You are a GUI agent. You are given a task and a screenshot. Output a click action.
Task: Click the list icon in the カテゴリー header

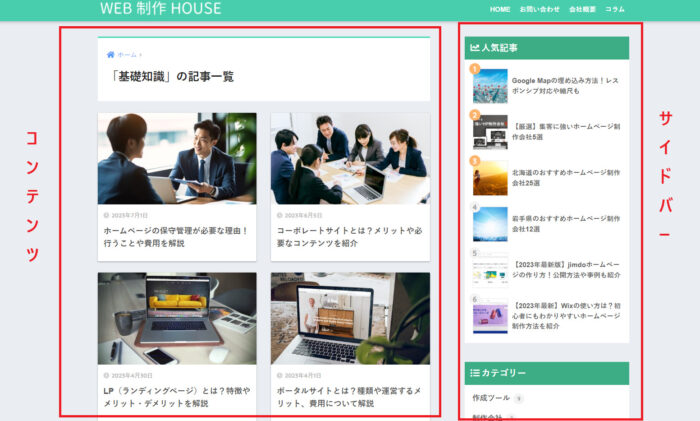[475, 373]
